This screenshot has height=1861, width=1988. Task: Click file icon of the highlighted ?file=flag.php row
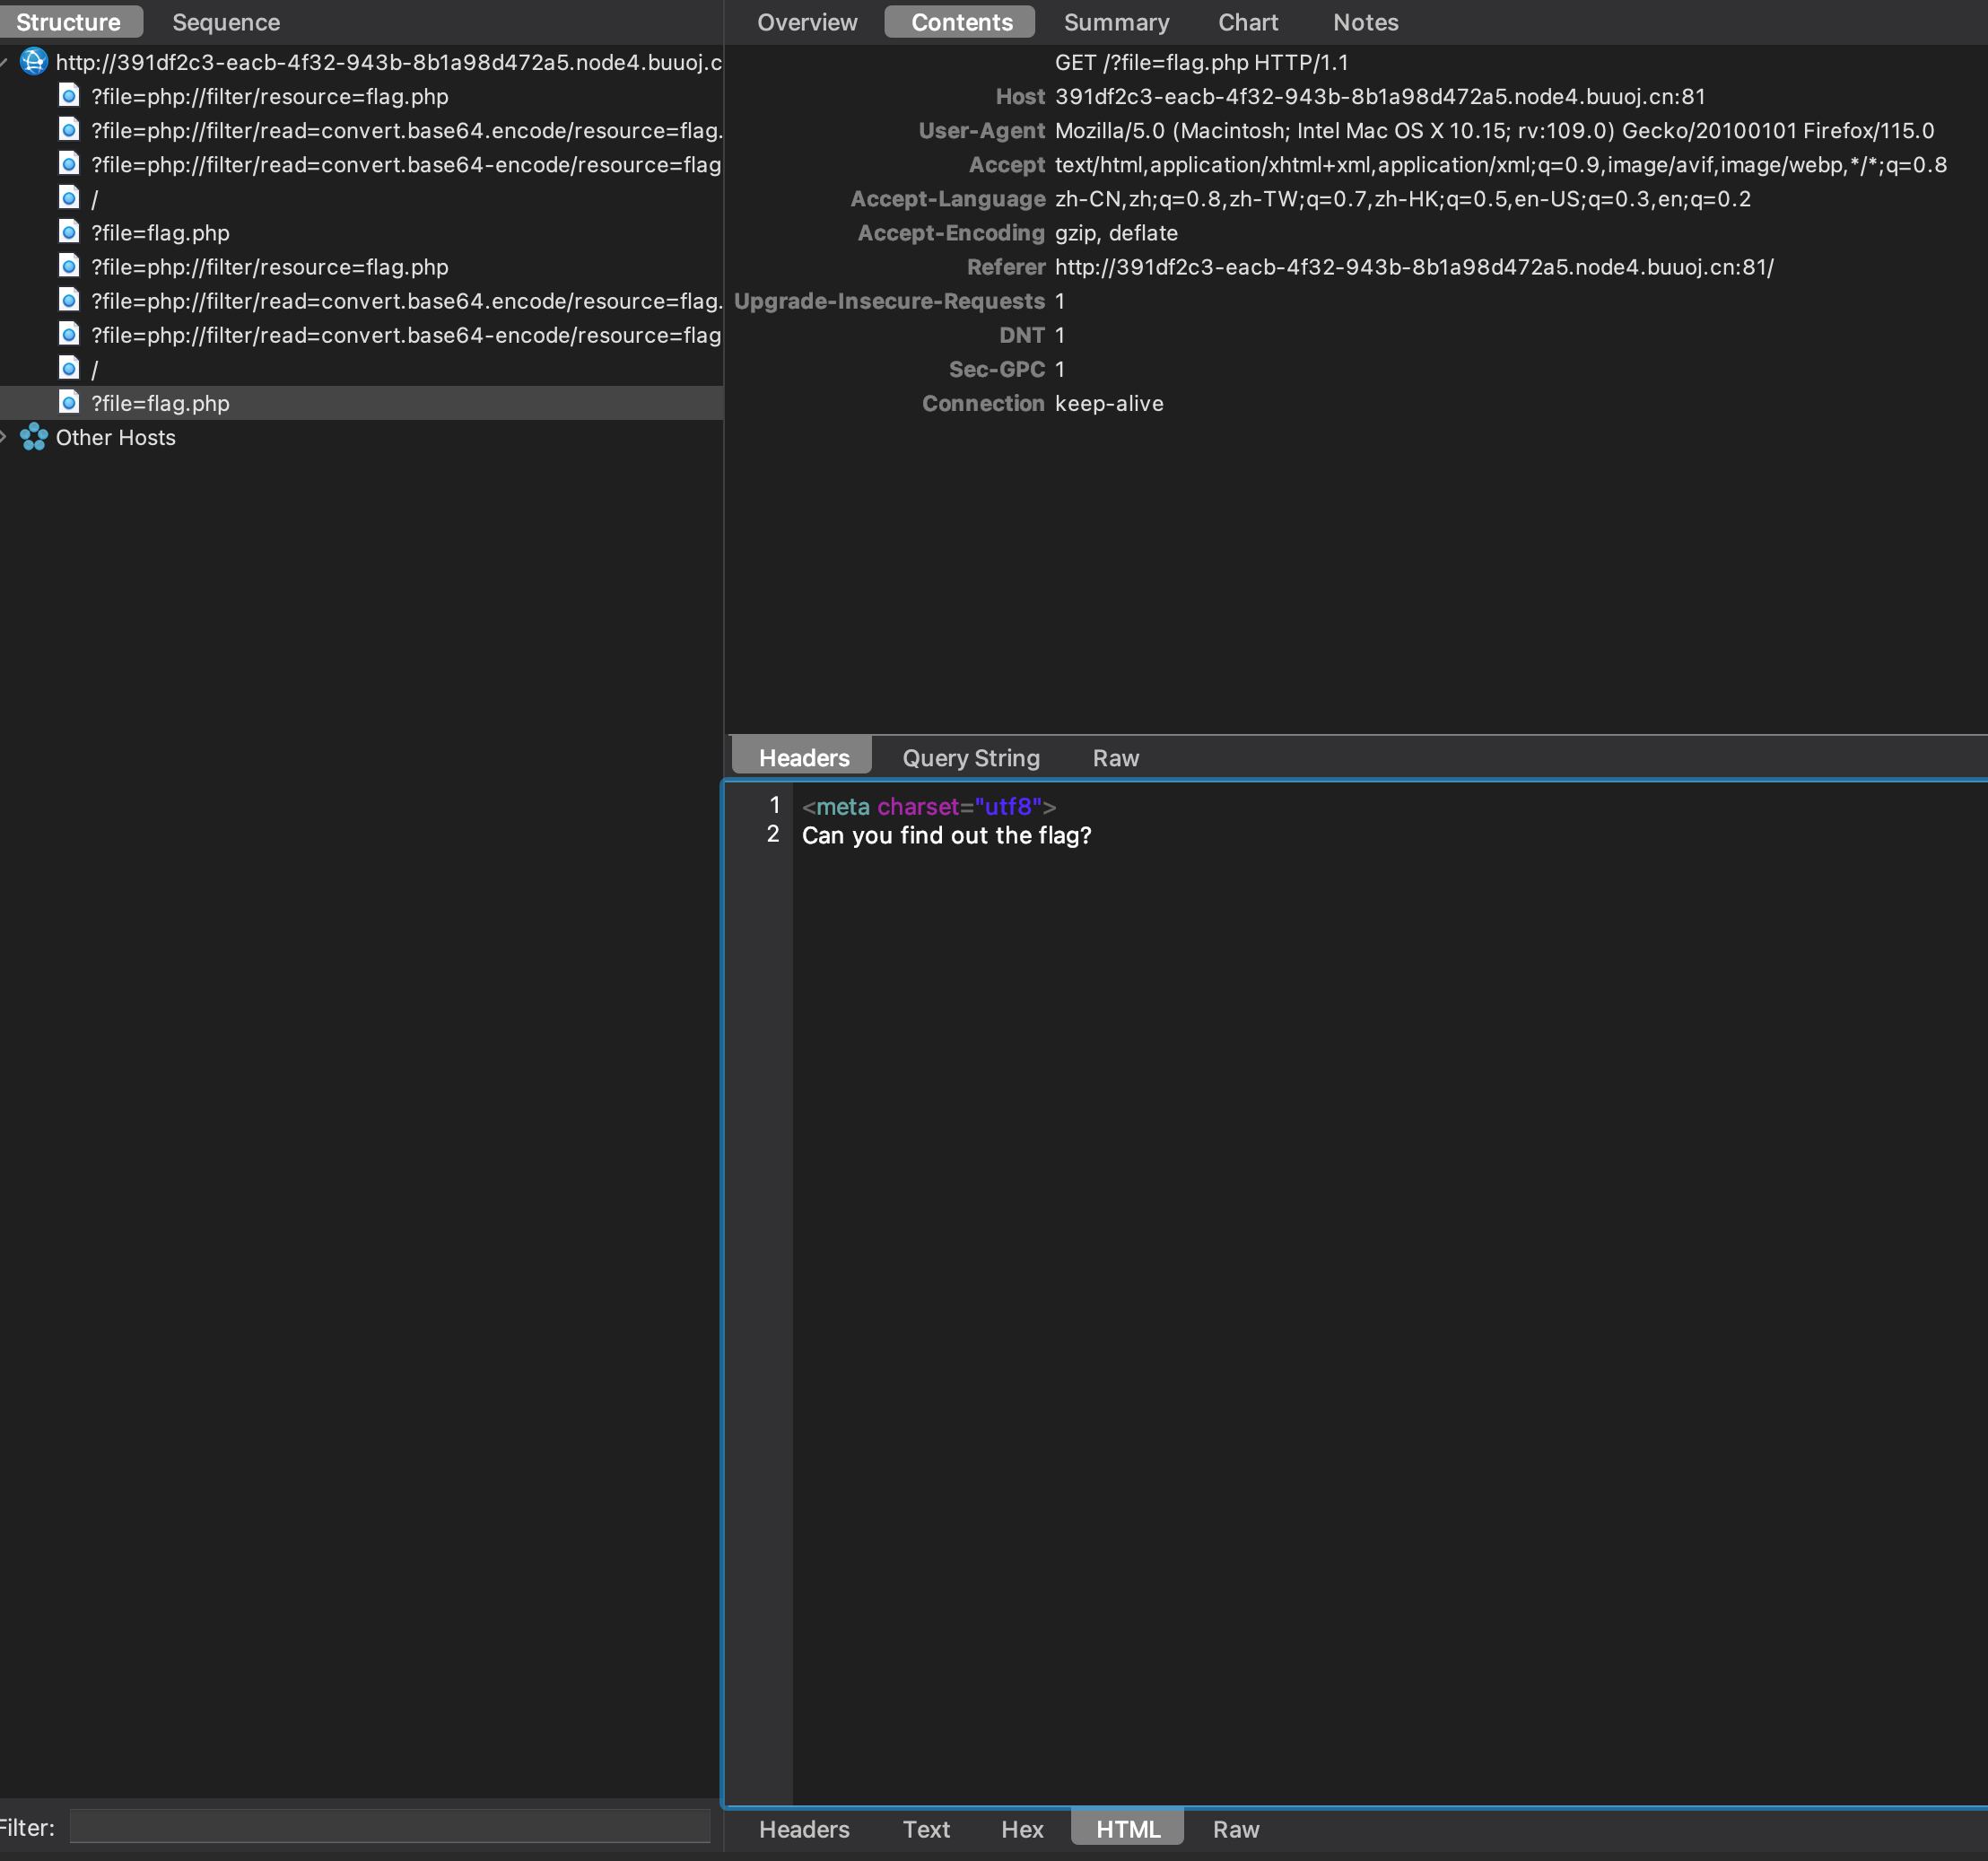[69, 403]
